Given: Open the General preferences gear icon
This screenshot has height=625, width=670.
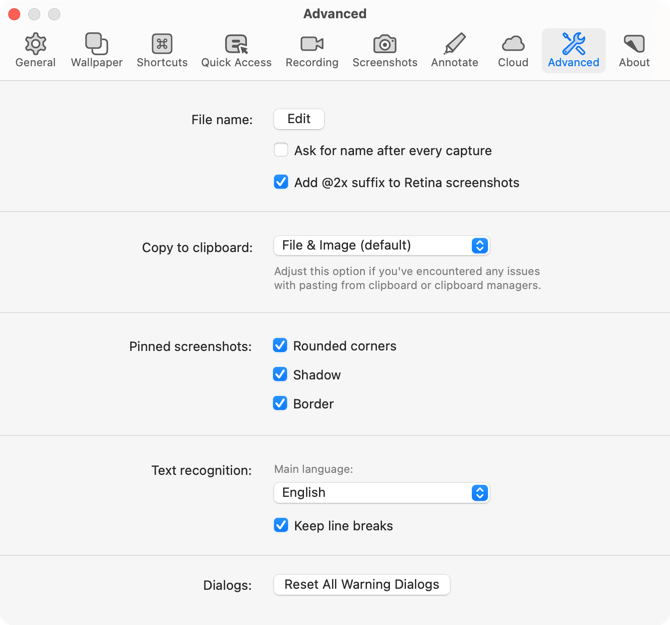Looking at the screenshot, I should pos(35,44).
